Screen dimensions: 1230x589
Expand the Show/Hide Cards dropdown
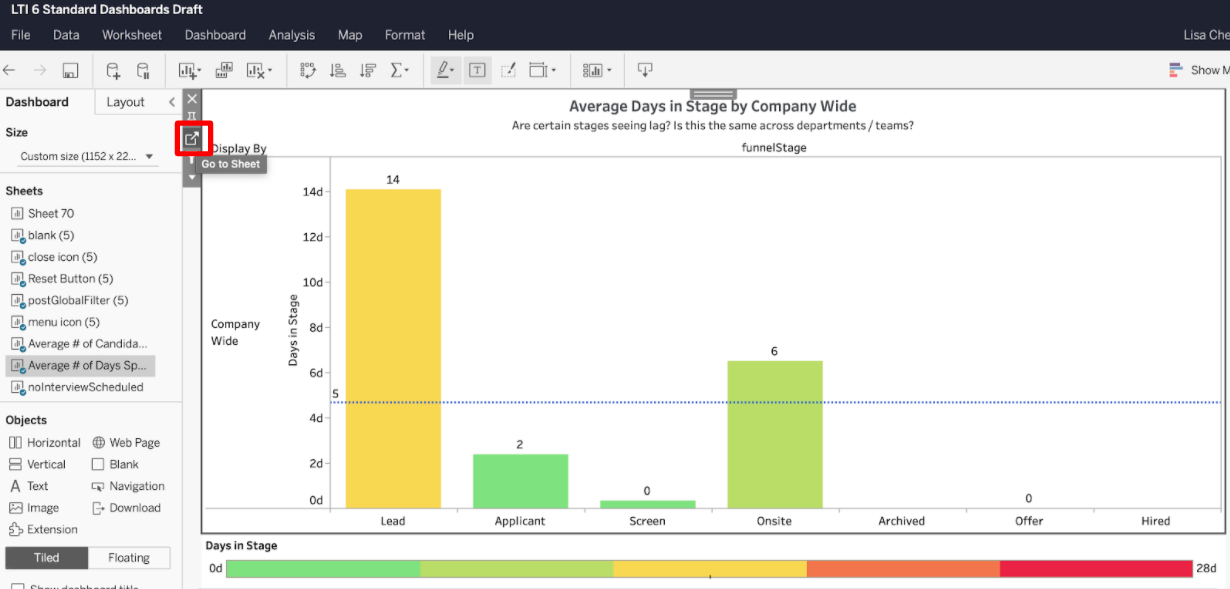[x=596, y=70]
